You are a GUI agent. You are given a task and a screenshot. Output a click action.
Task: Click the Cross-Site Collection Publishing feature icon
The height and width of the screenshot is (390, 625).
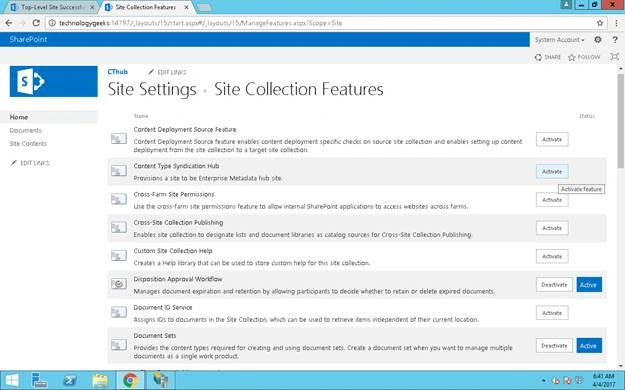point(119,227)
